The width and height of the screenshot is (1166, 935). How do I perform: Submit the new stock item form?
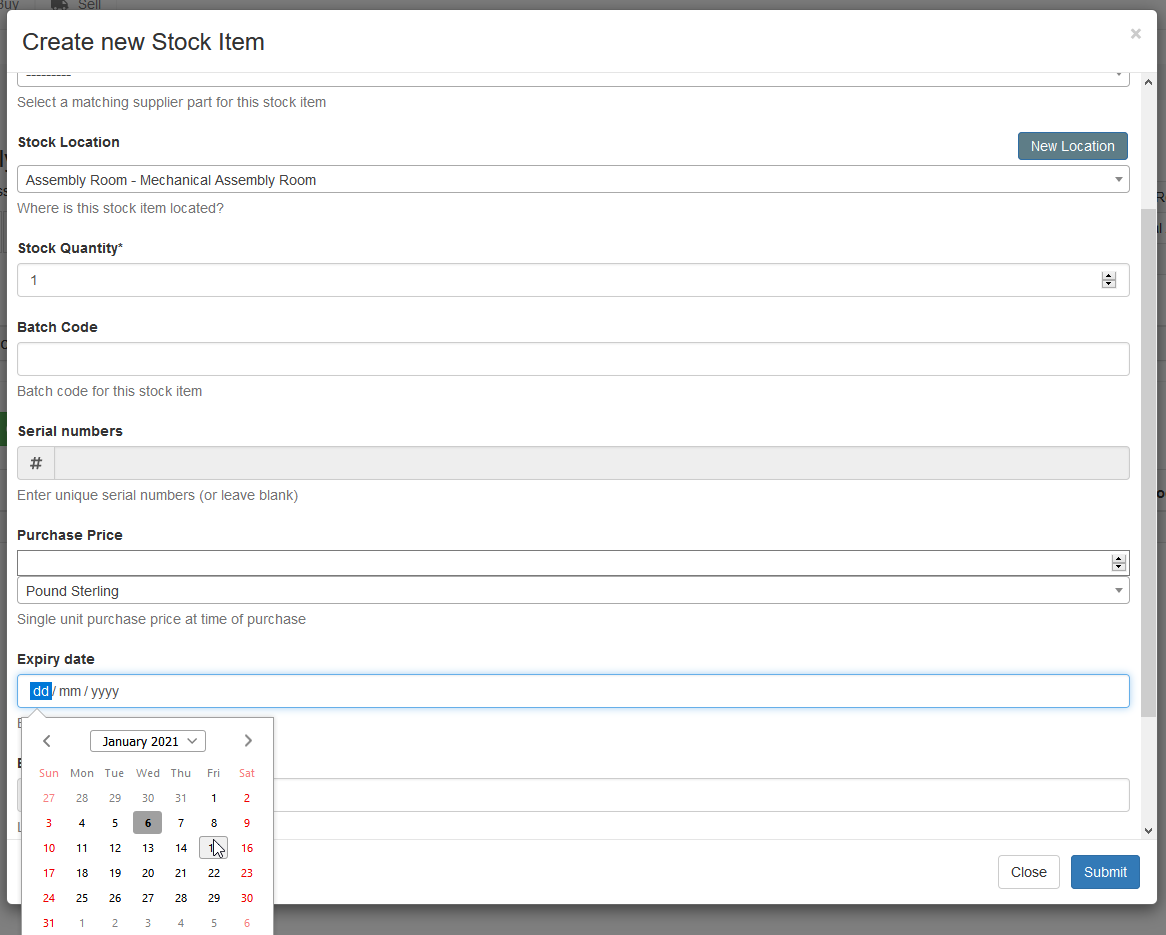(1105, 872)
